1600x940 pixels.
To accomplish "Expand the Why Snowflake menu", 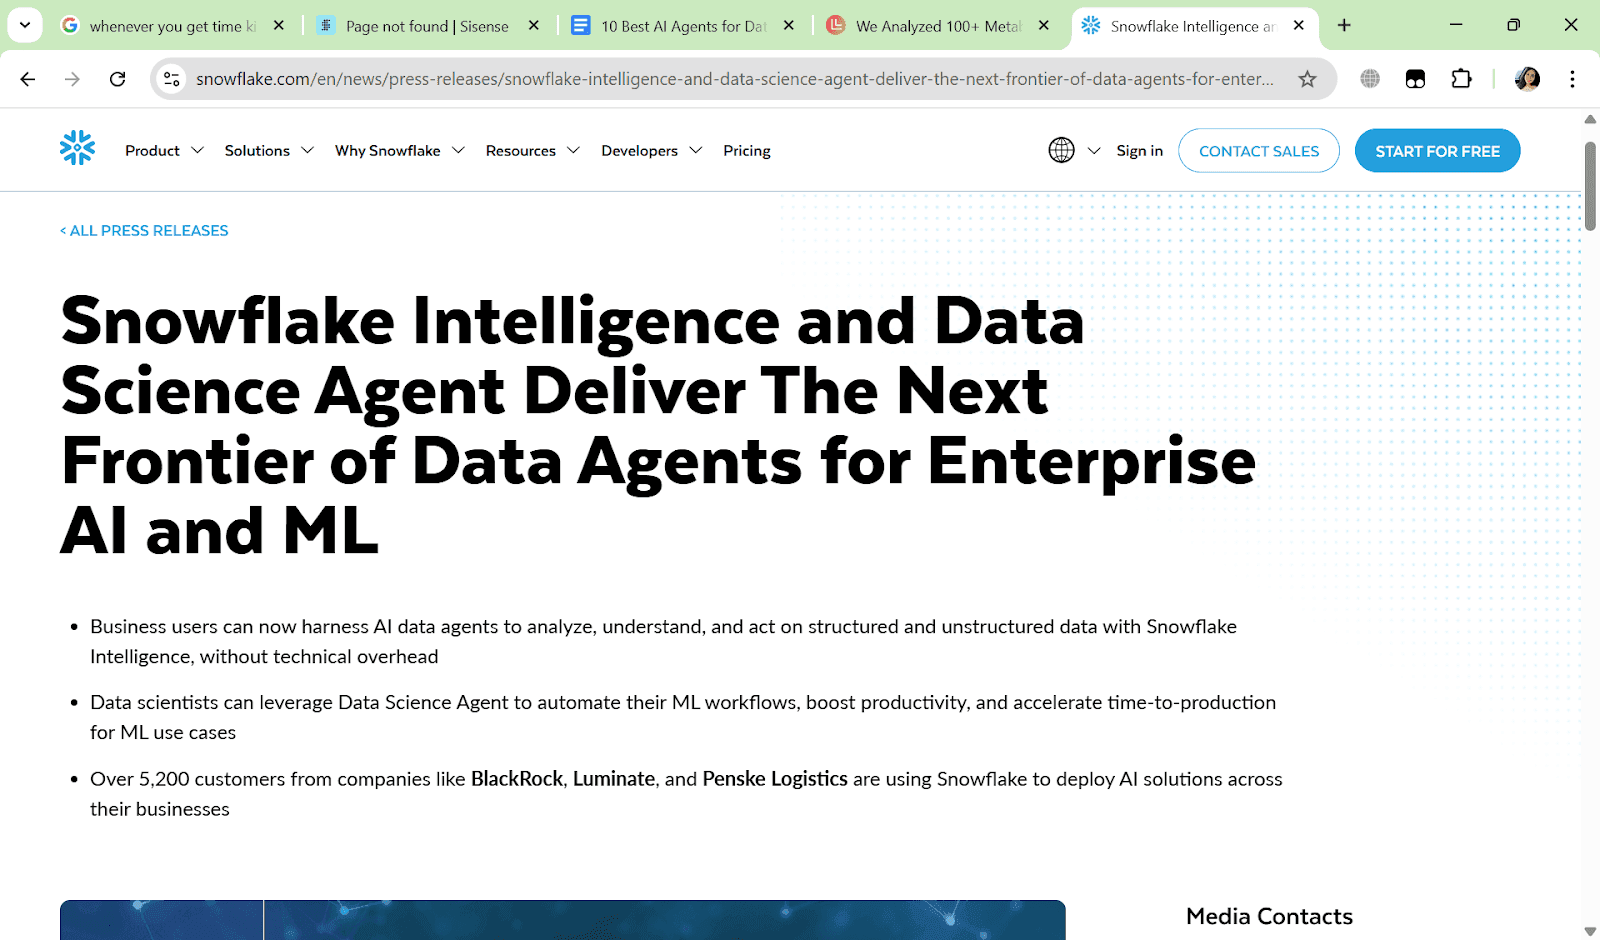I will coord(400,150).
